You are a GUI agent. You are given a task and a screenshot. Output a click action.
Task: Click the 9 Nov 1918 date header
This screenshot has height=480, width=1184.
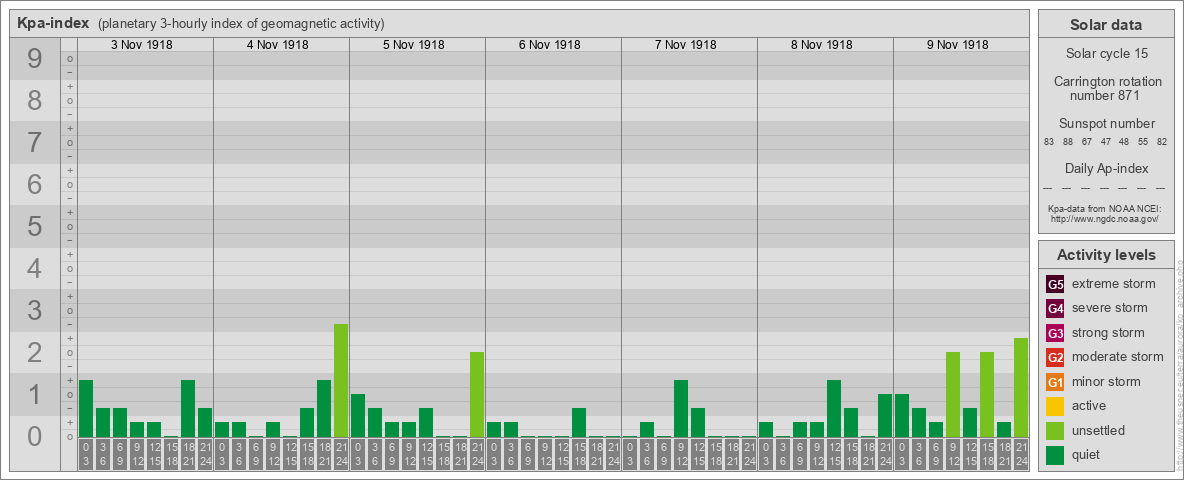957,45
